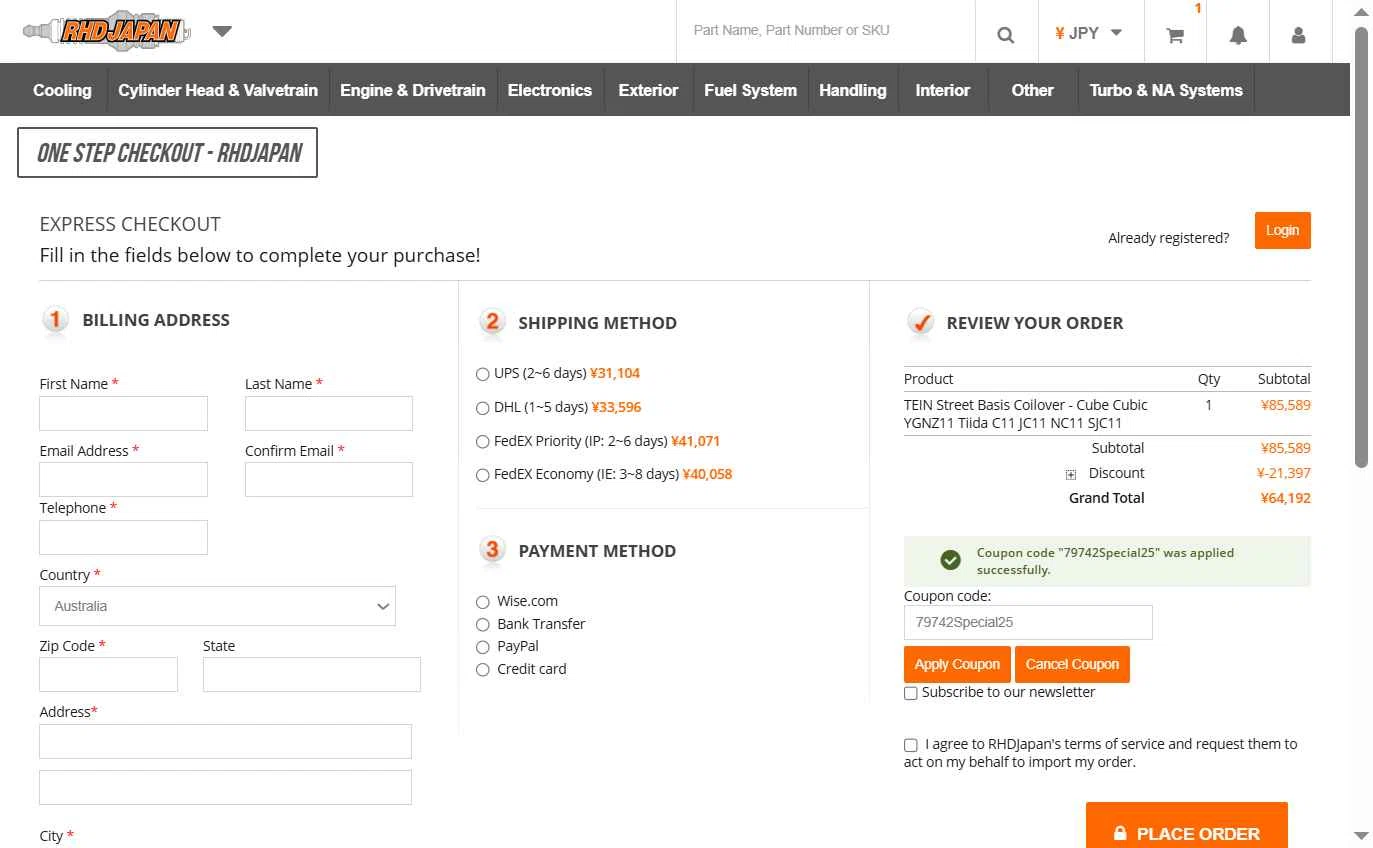Click the One Step Checkout heading
The width and height of the screenshot is (1373, 848).
168,153
